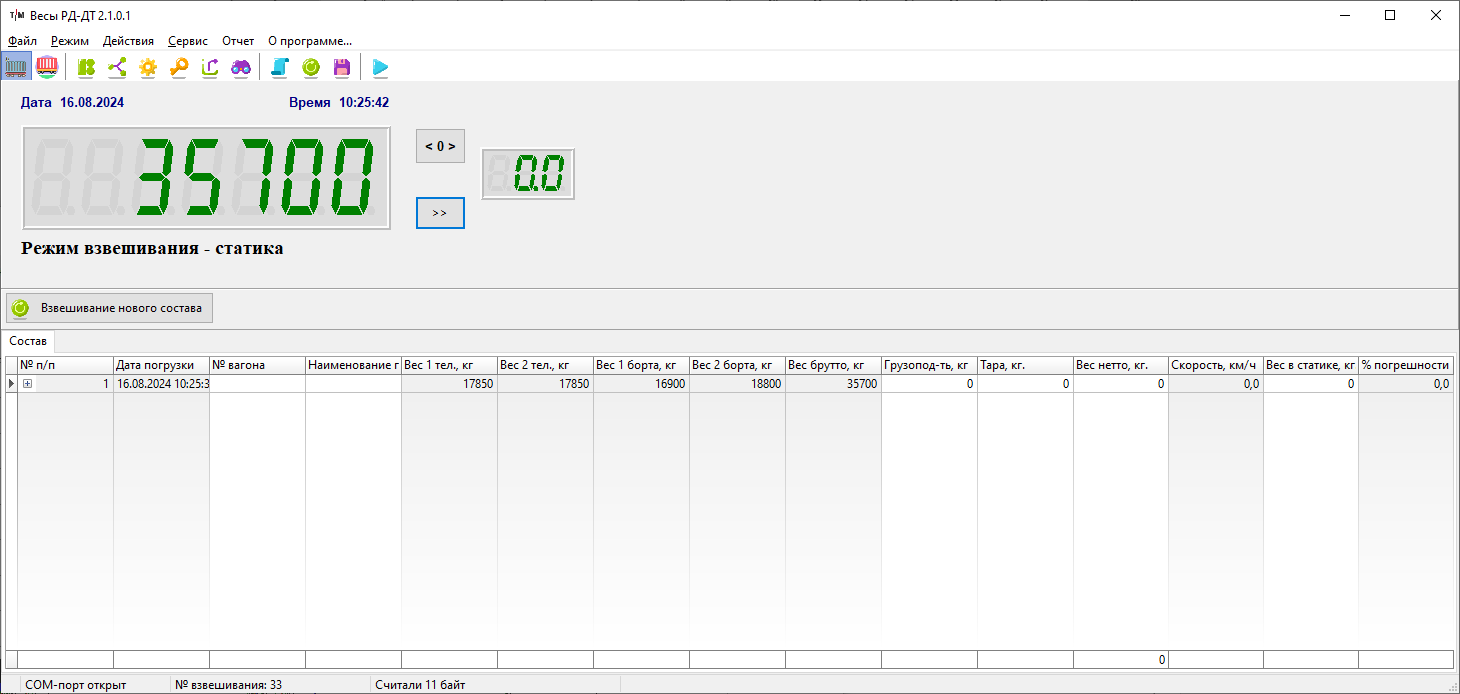Click the purple binoculars search icon
Image resolution: width=1460 pixels, height=694 pixels.
[241, 67]
